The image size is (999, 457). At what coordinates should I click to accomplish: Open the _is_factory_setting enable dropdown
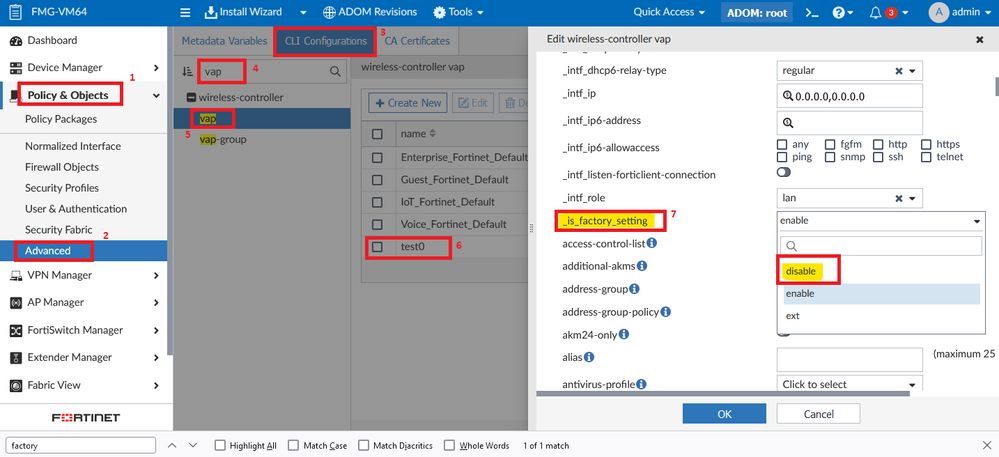click(x=881, y=221)
